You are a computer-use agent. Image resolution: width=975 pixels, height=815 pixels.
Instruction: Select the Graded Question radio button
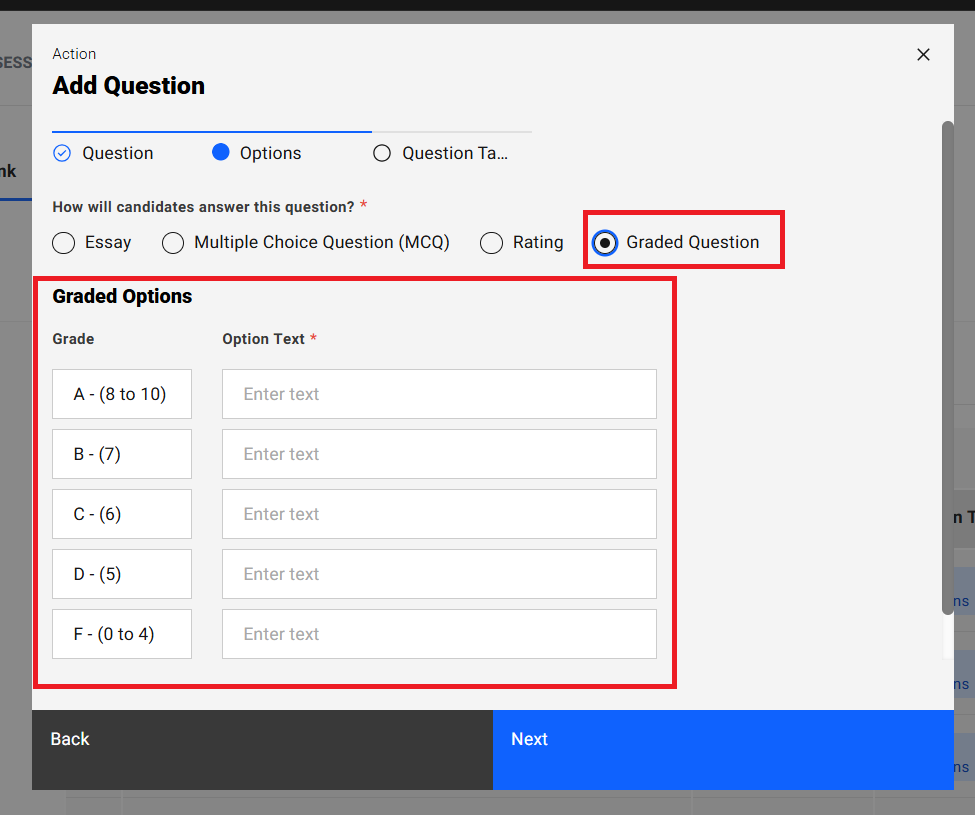point(605,243)
